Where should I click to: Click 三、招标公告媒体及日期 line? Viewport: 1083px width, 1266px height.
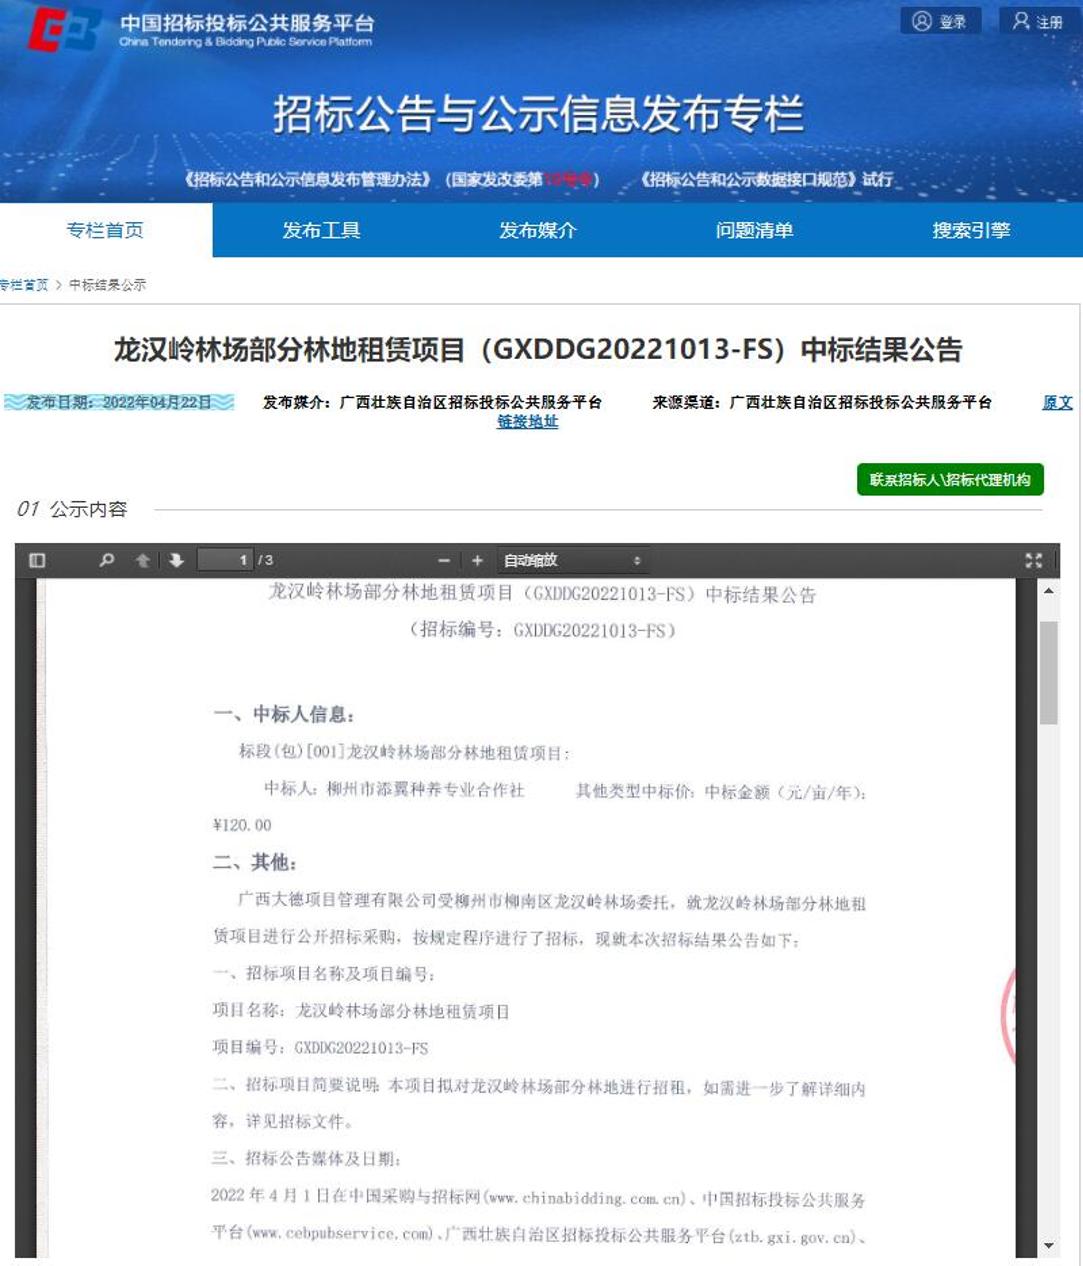(307, 1159)
